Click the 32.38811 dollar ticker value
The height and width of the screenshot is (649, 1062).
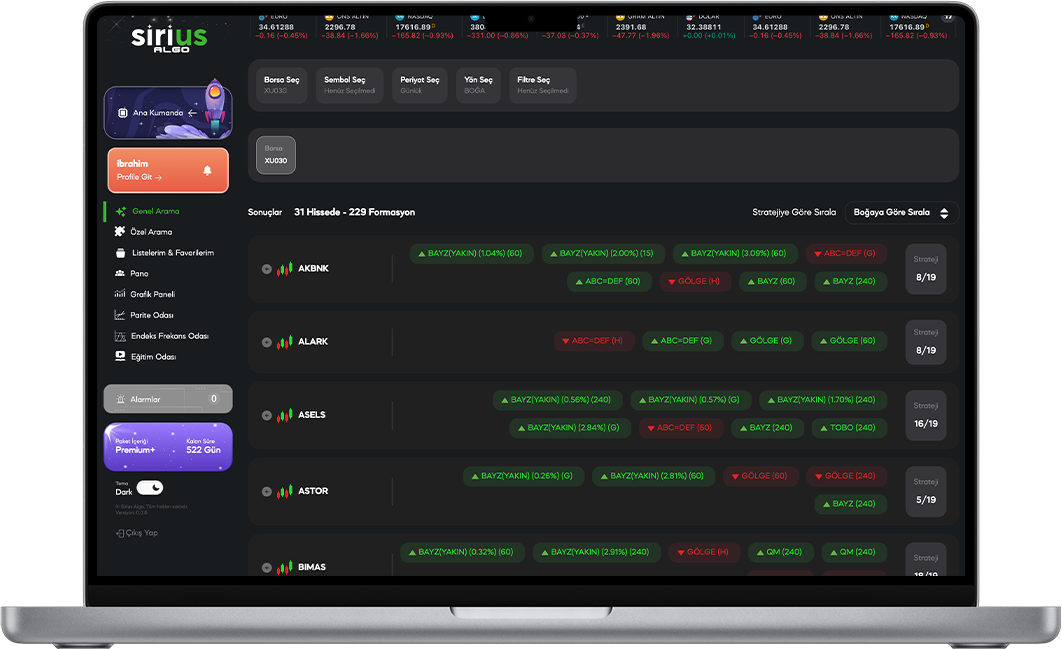[x=704, y=28]
